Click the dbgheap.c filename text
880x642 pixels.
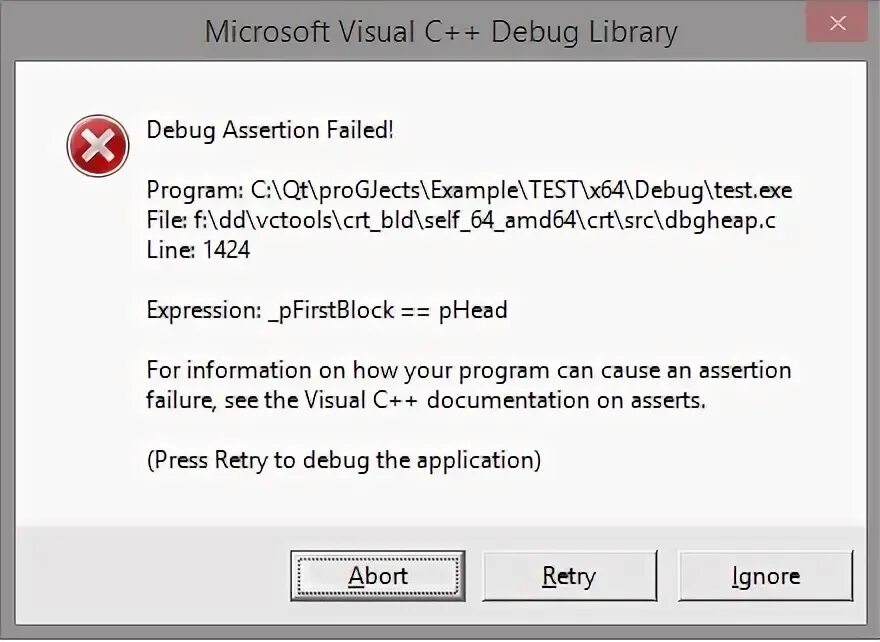[x=719, y=220]
